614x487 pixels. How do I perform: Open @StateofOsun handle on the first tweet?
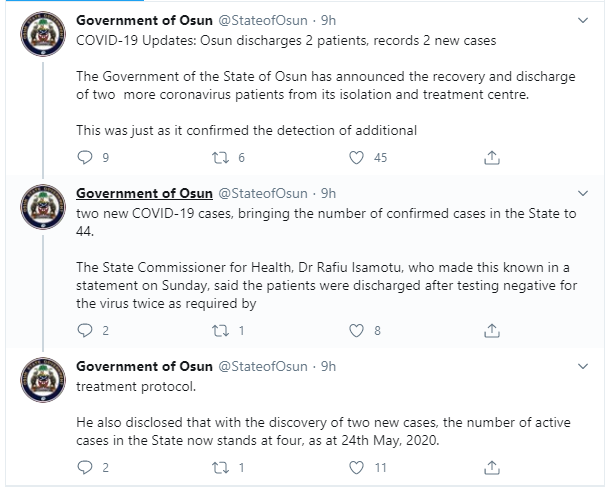[x=263, y=20]
